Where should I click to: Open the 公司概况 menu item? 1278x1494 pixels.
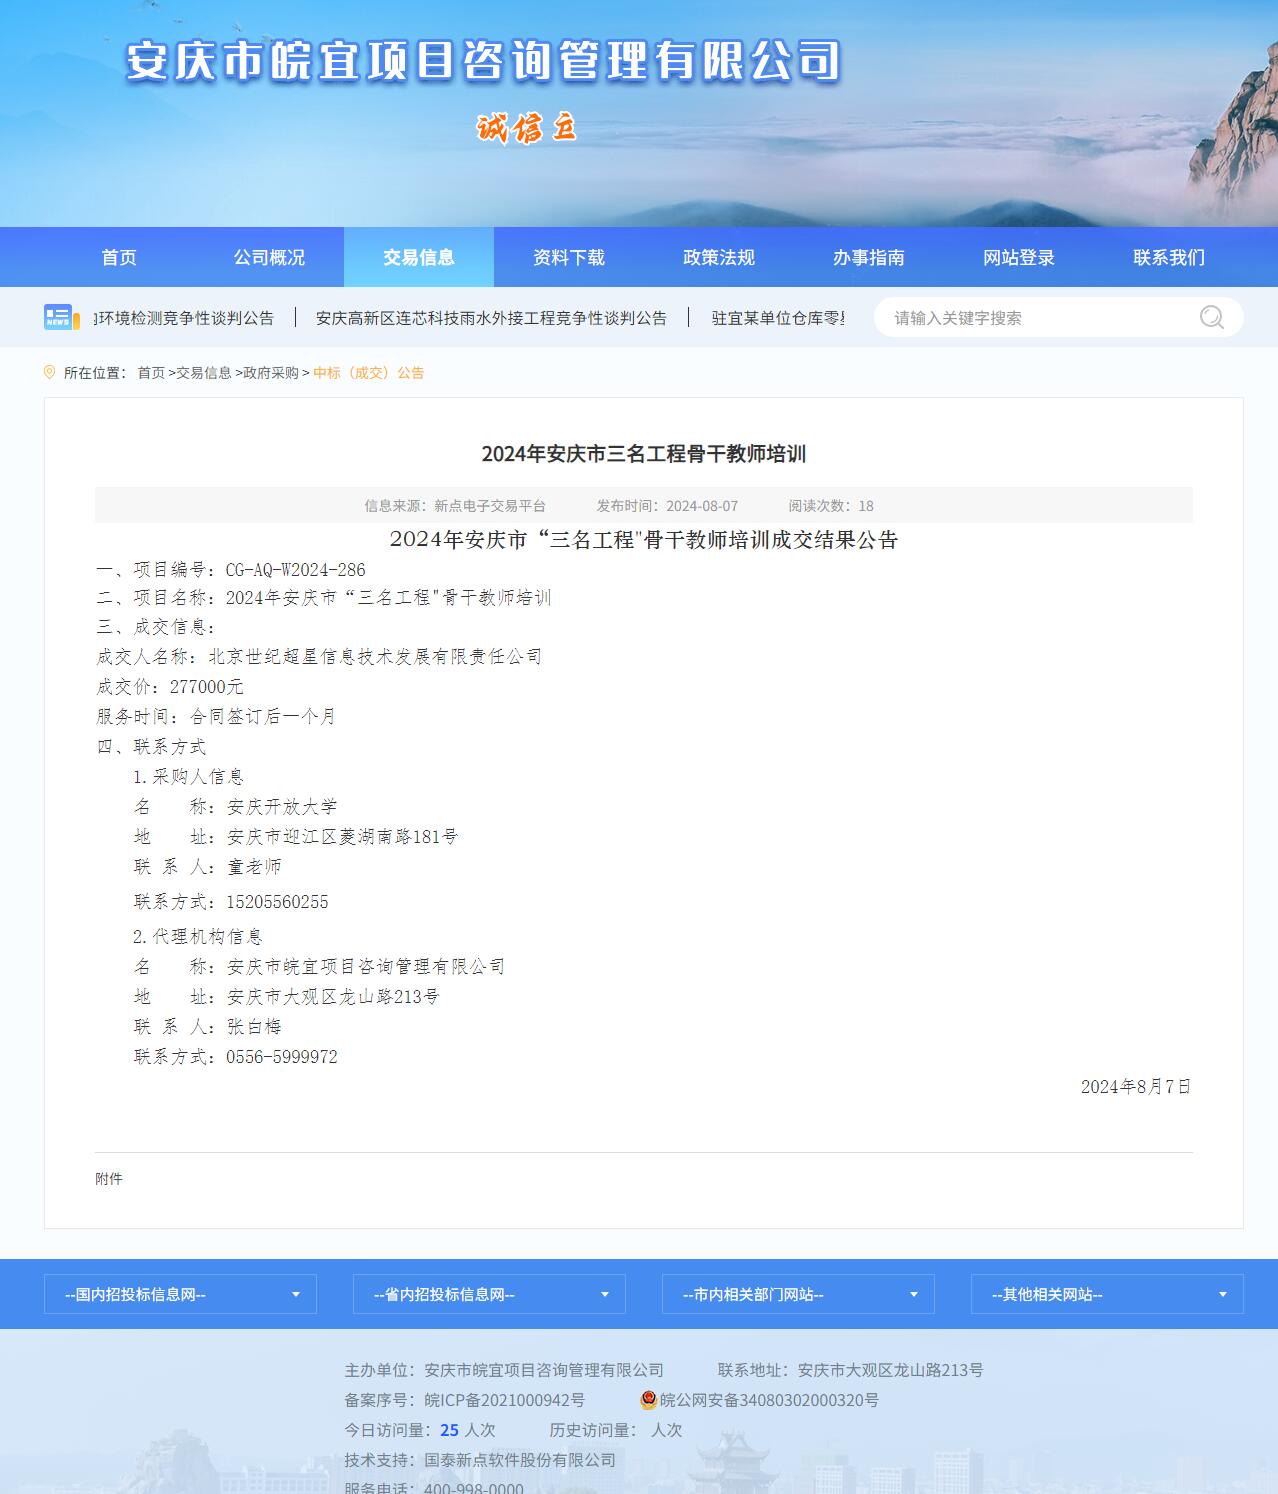click(269, 258)
